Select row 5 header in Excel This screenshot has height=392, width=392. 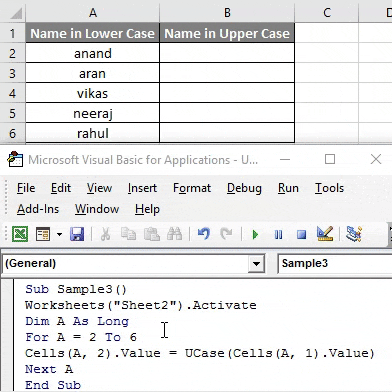13,113
